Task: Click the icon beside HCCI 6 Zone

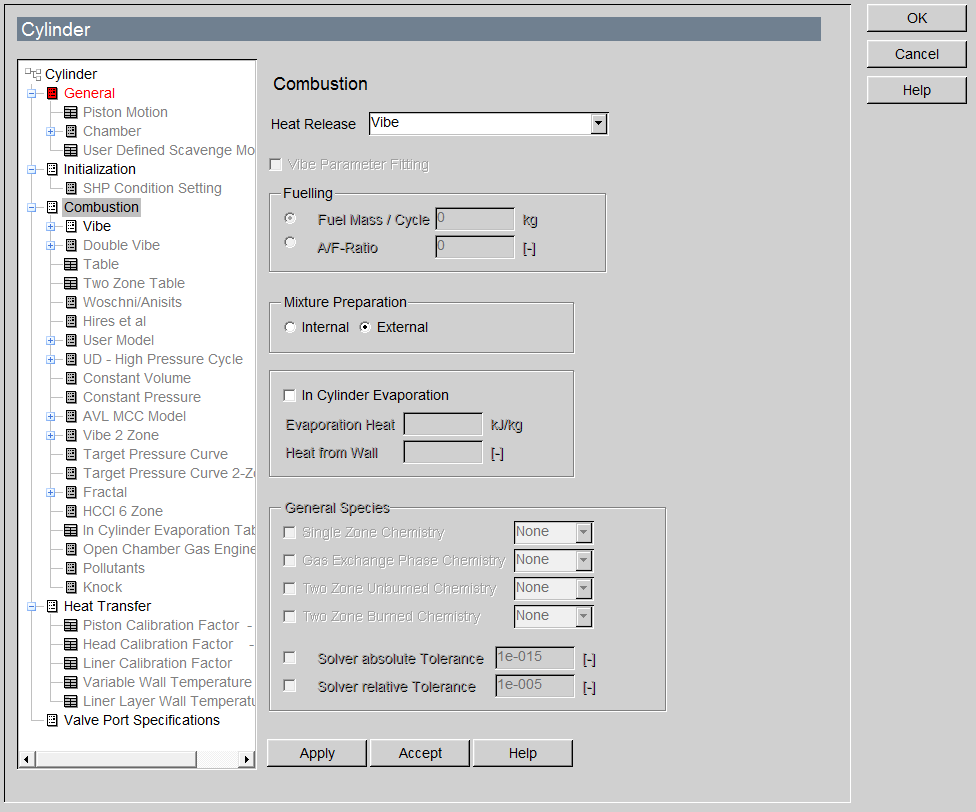Action: click(x=71, y=511)
